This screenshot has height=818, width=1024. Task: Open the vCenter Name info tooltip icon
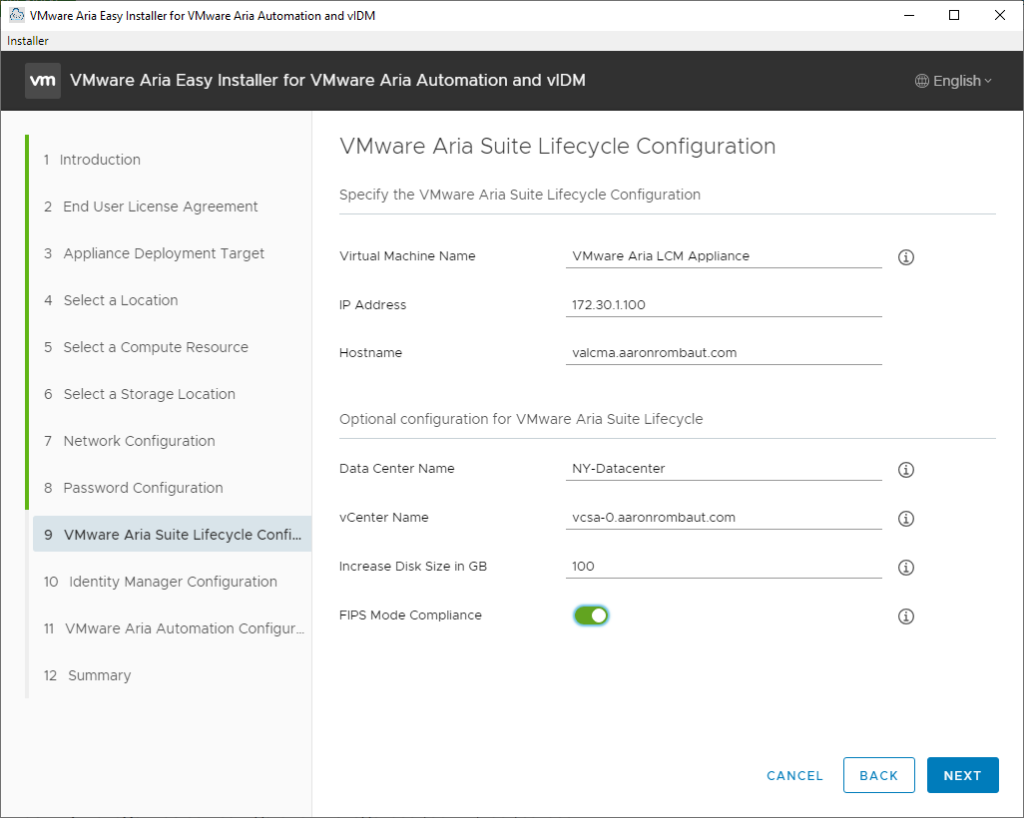[x=906, y=518]
